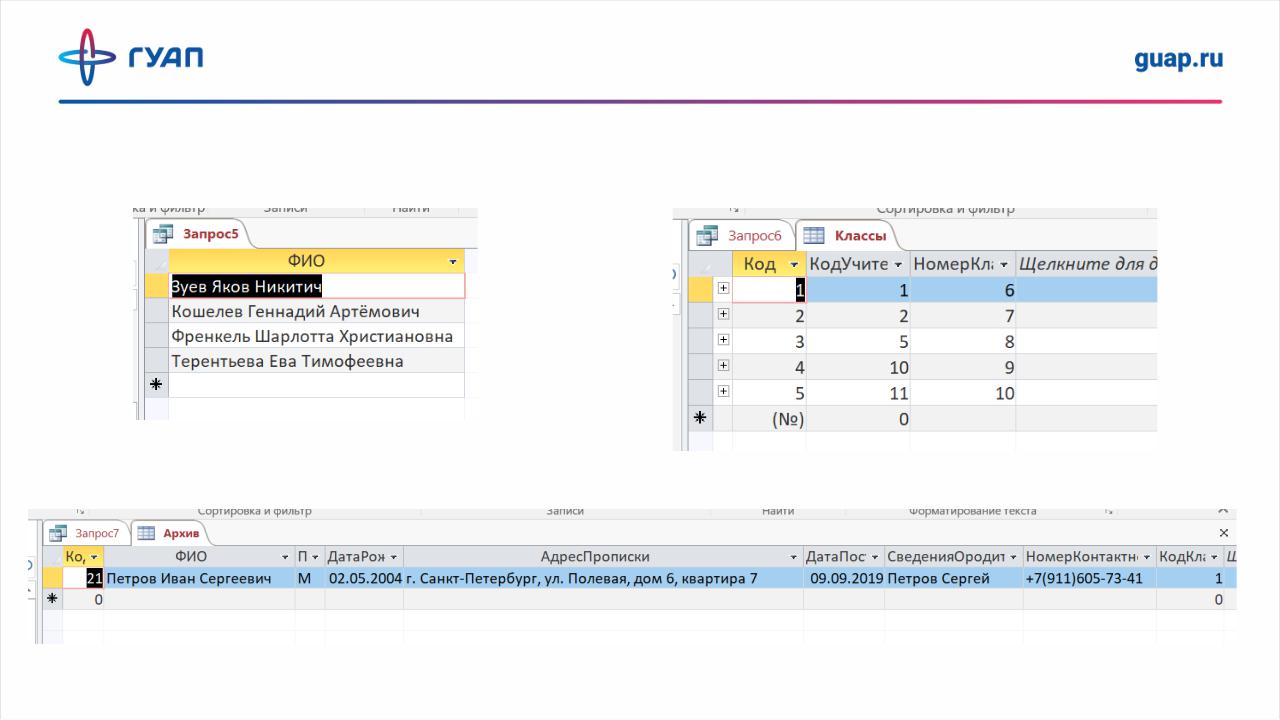Viewport: 1280px width, 720px height.
Task: Click the Запрос5 query tab icon
Action: pos(162,234)
